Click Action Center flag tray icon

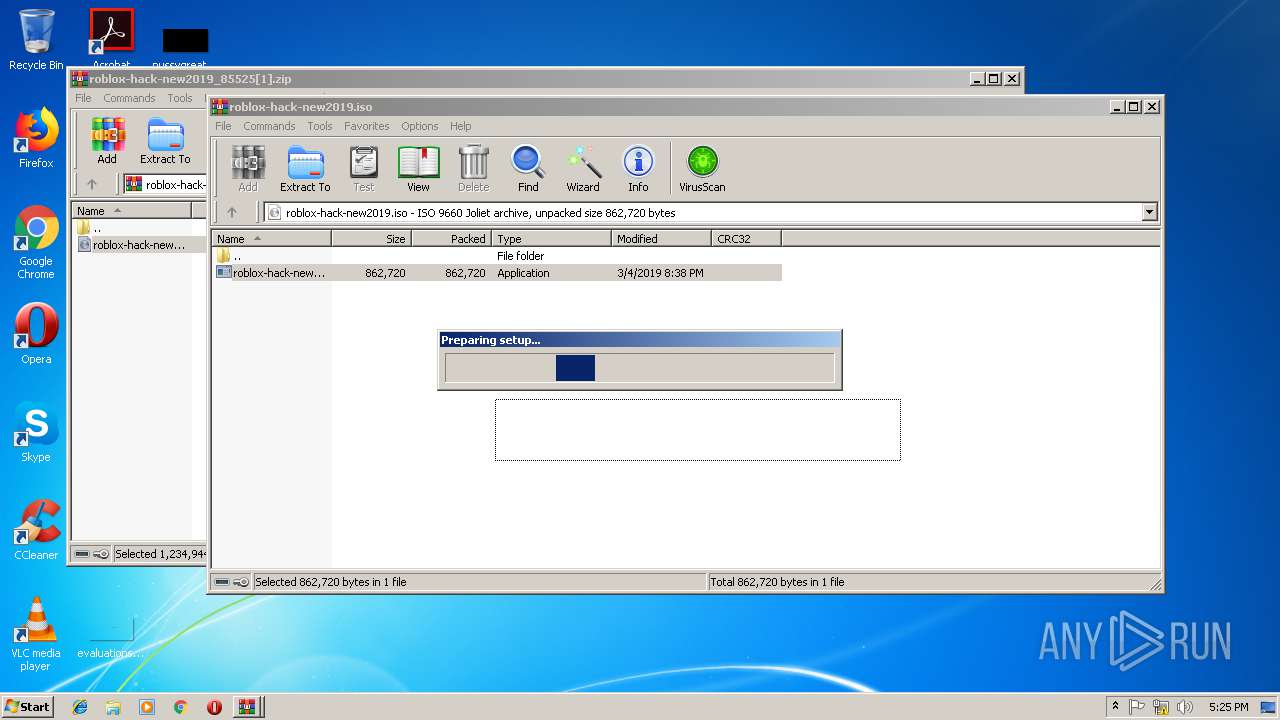(x=1137, y=707)
